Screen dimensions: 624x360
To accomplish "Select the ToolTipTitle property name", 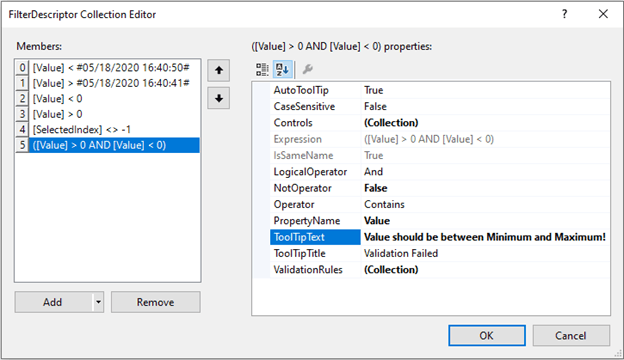I will pos(300,253).
